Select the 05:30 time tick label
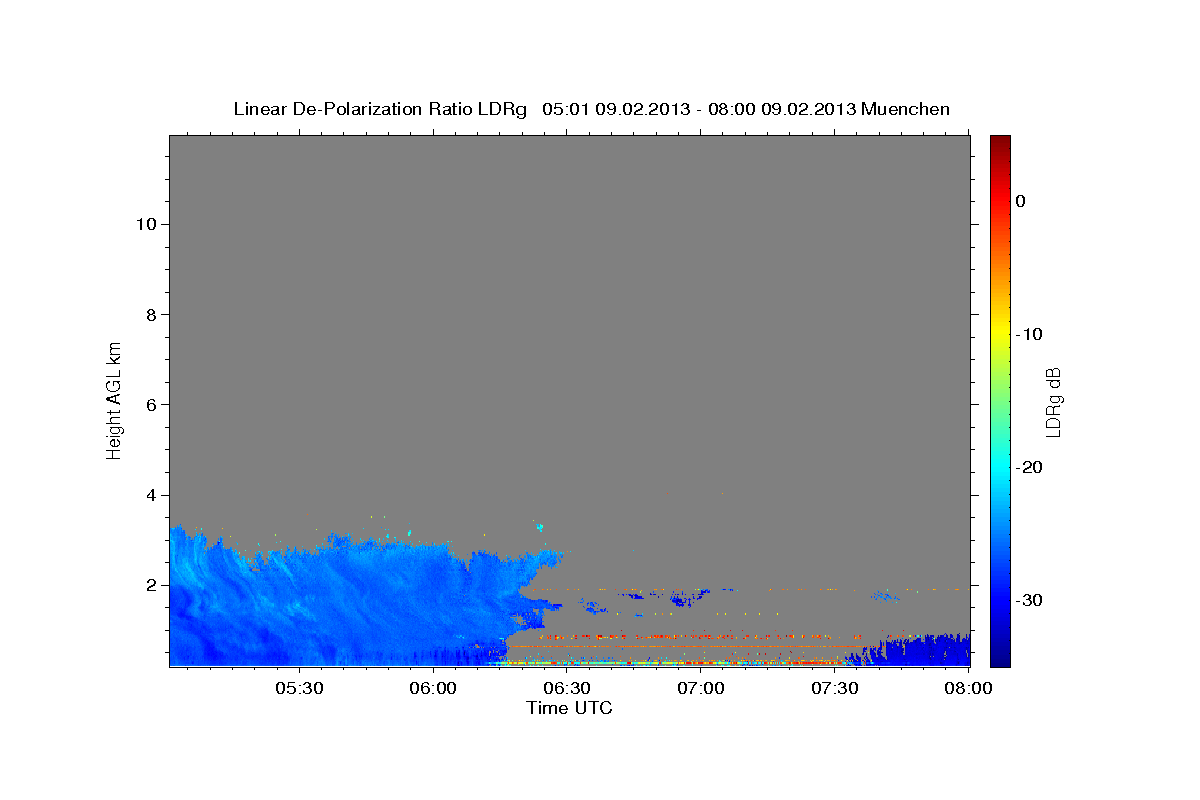Screen dimensions: 1200x800 (301, 687)
